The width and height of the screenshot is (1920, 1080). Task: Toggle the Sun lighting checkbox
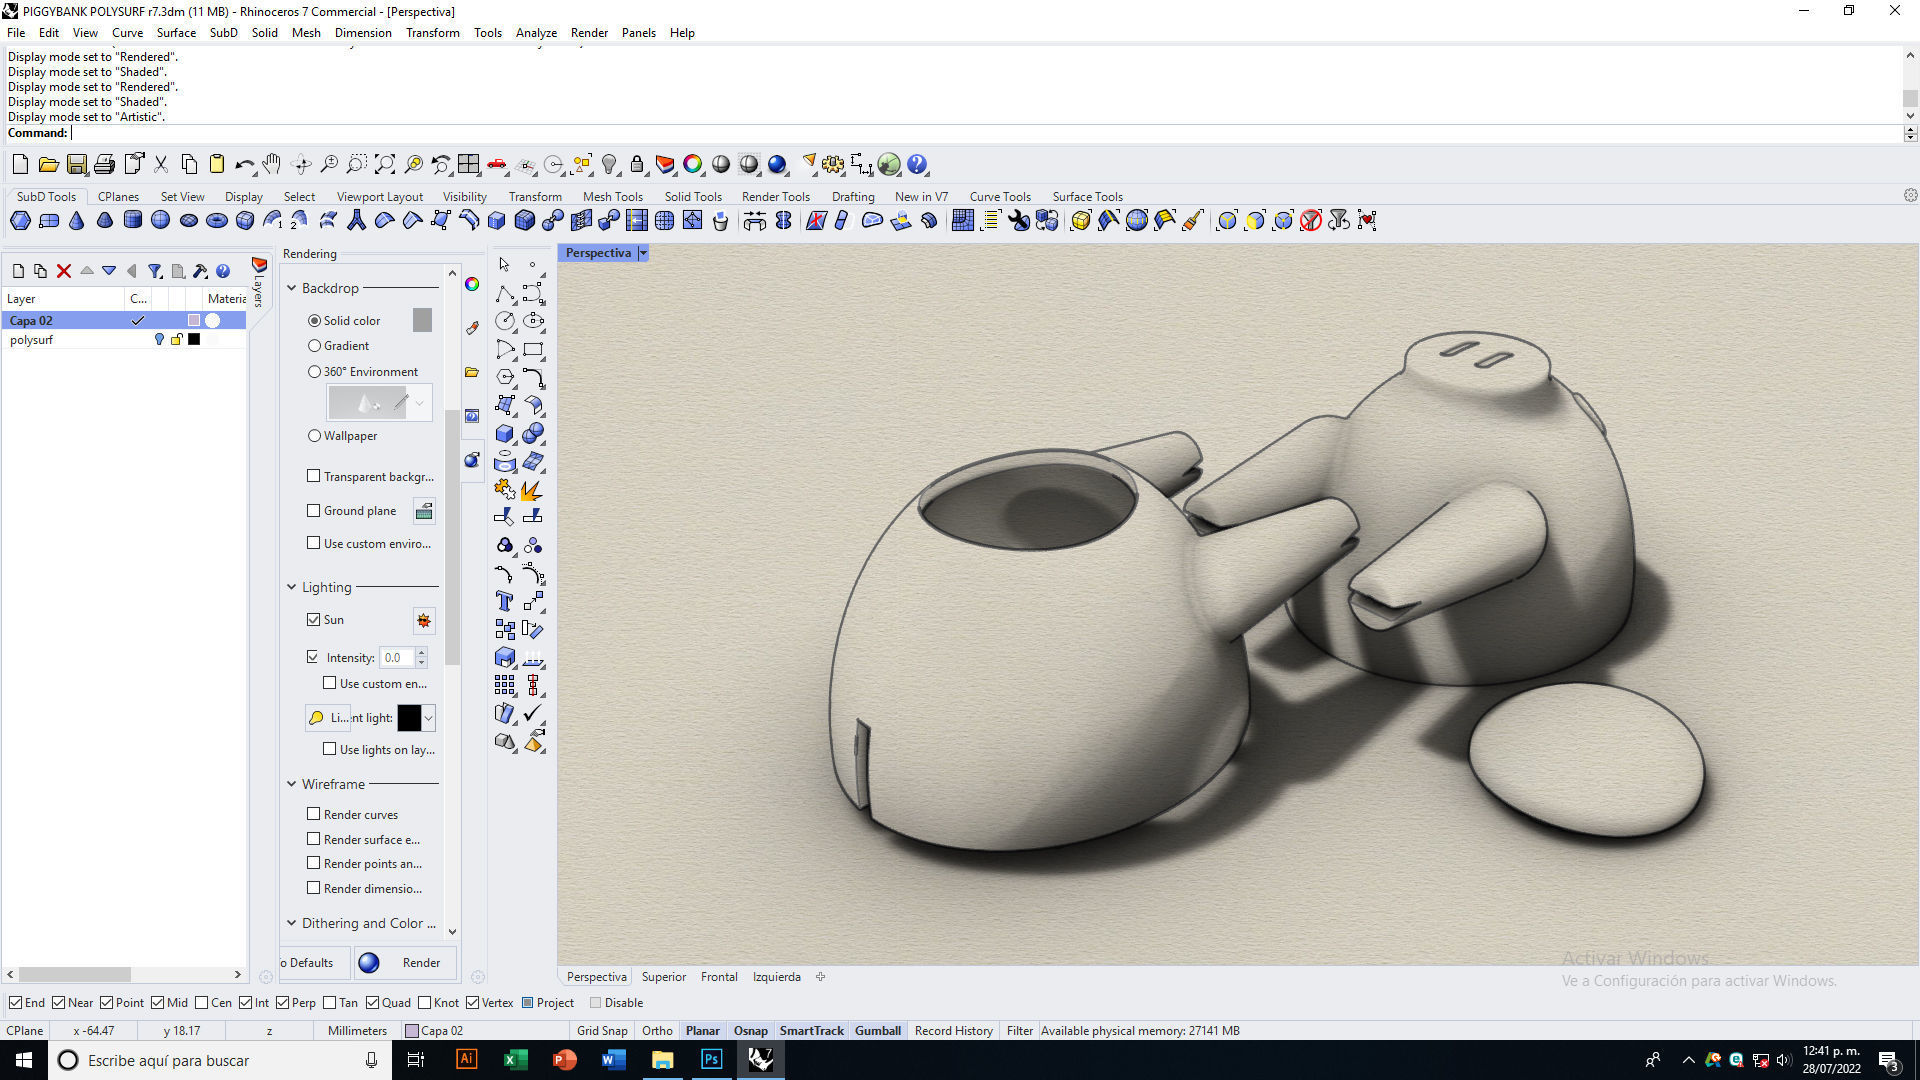pyautogui.click(x=314, y=620)
